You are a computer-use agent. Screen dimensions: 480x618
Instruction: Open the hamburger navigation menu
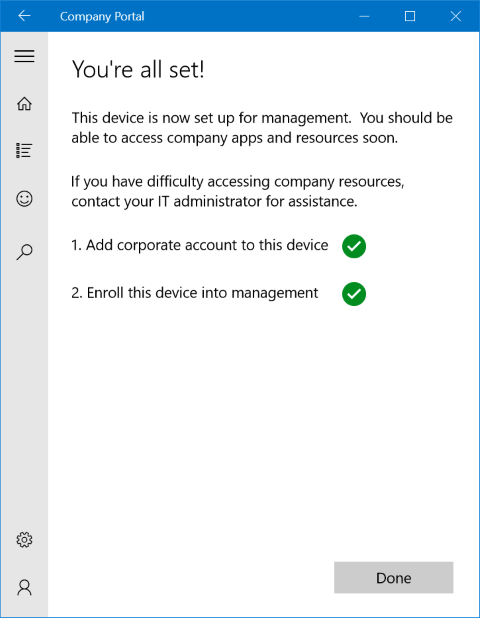(x=24, y=56)
